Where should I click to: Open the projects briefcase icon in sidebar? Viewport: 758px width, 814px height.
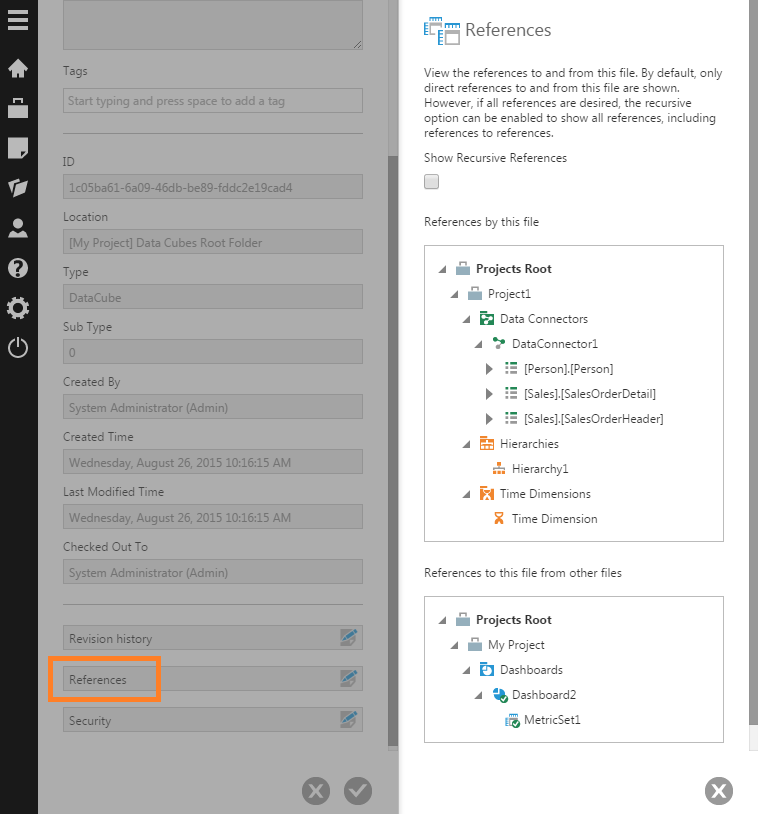18,108
